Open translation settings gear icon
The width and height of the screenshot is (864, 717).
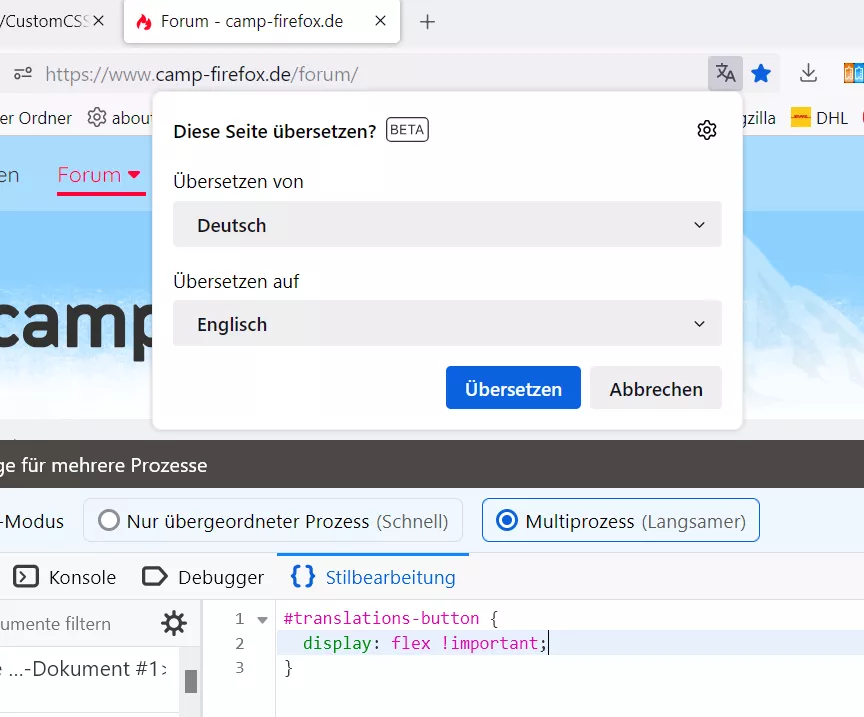tap(706, 130)
